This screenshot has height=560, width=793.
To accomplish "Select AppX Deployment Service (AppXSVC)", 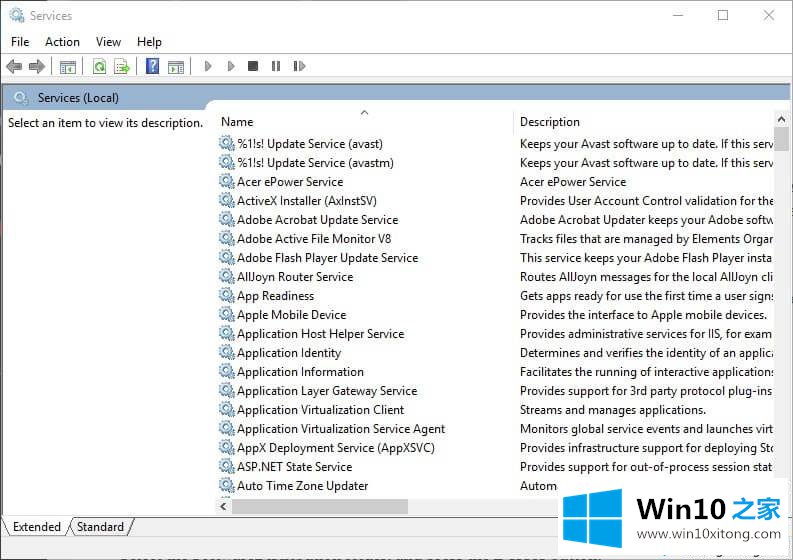I will [x=335, y=448].
